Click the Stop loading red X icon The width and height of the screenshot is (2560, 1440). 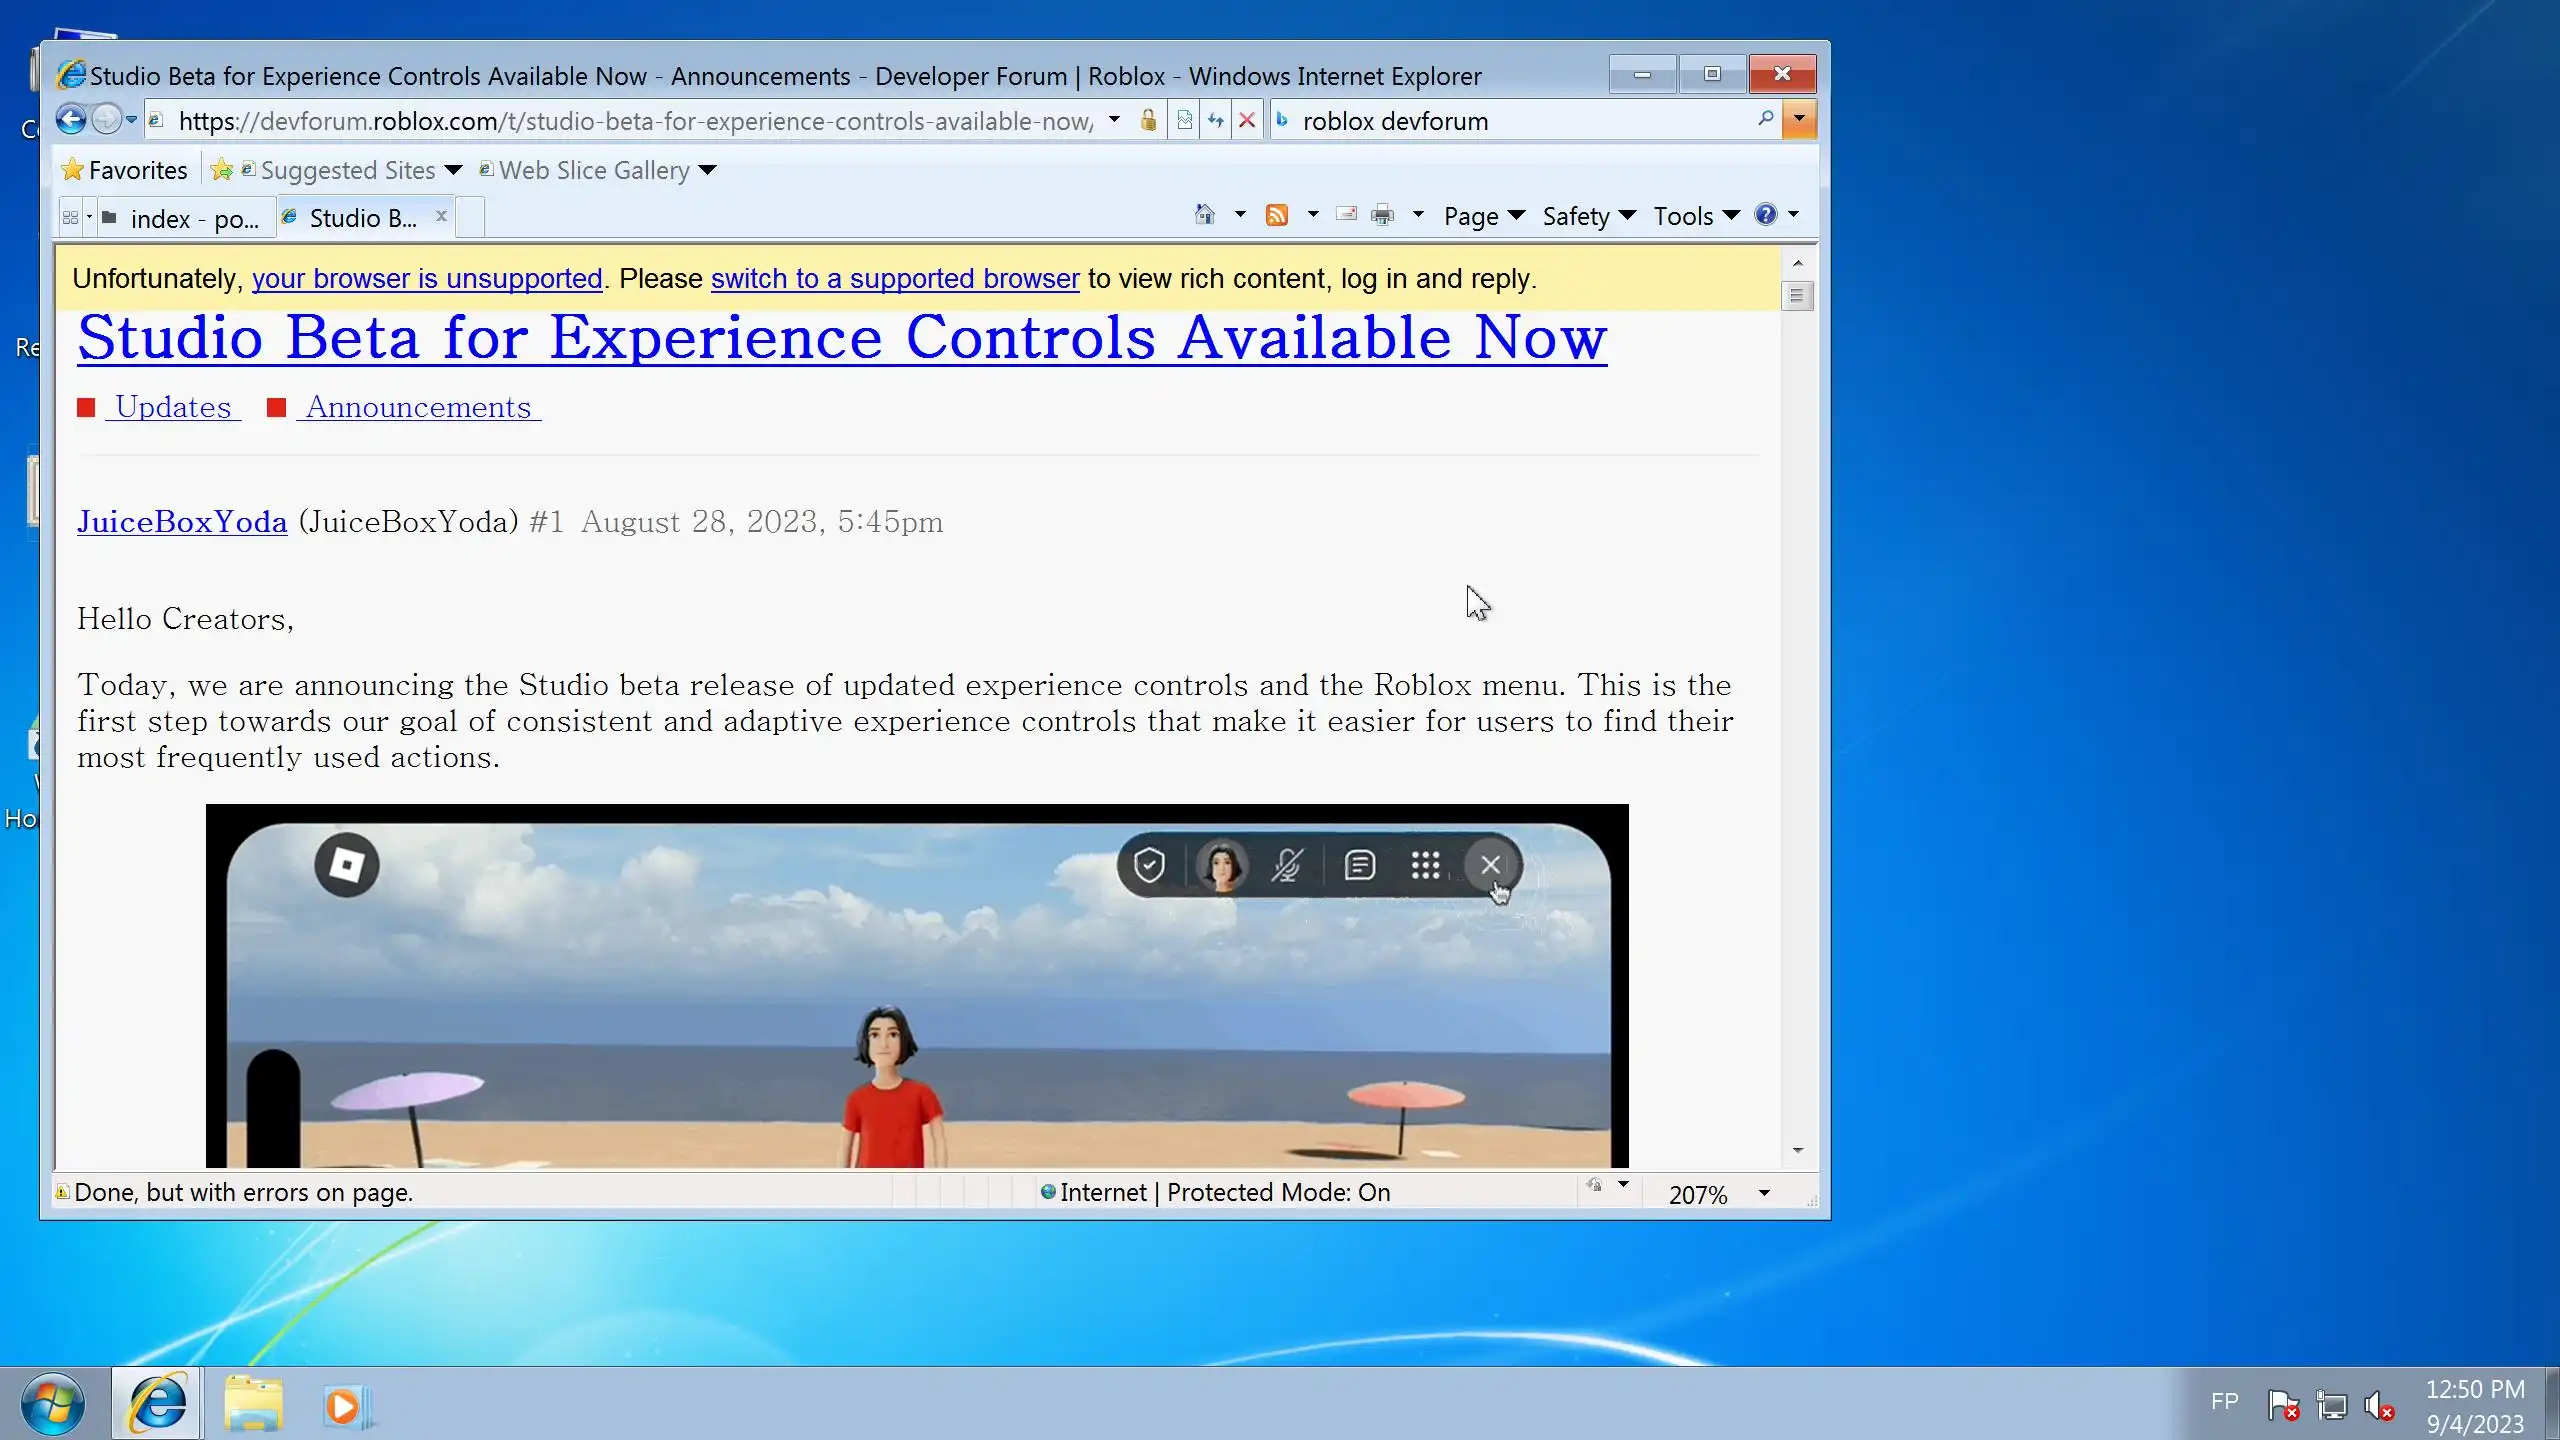(1247, 121)
